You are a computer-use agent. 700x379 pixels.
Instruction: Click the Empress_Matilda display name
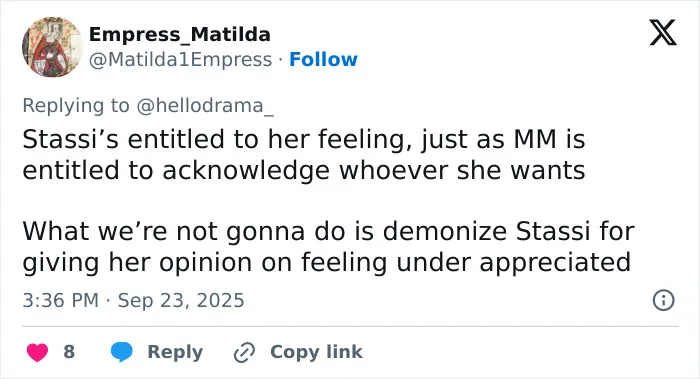(179, 34)
